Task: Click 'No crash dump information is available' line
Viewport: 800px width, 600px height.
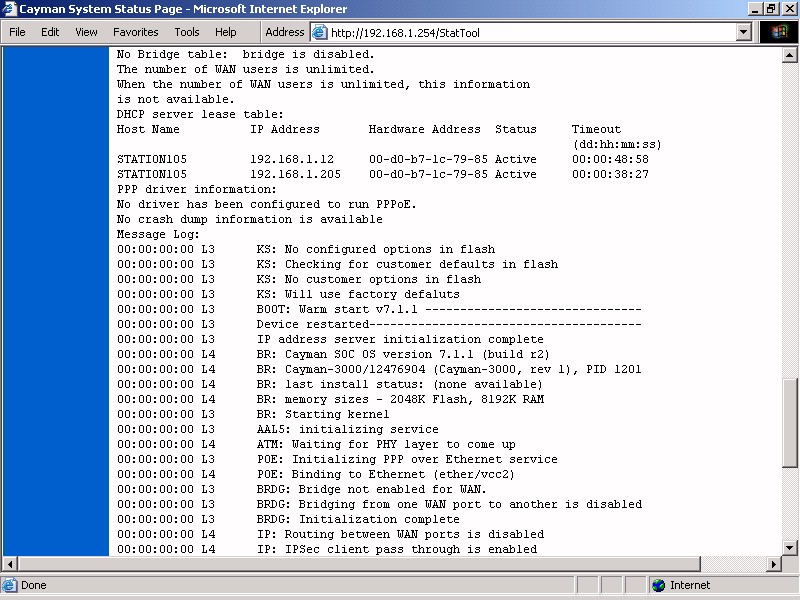Action: (249, 219)
